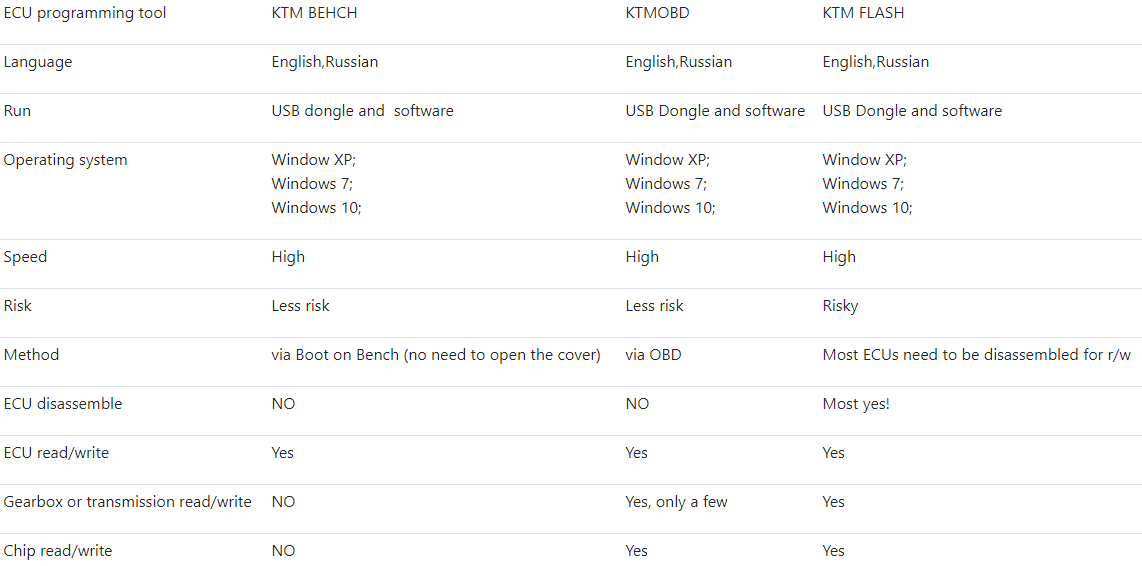Click the Operating system row label
This screenshot has height=566, width=1142.
(66, 160)
